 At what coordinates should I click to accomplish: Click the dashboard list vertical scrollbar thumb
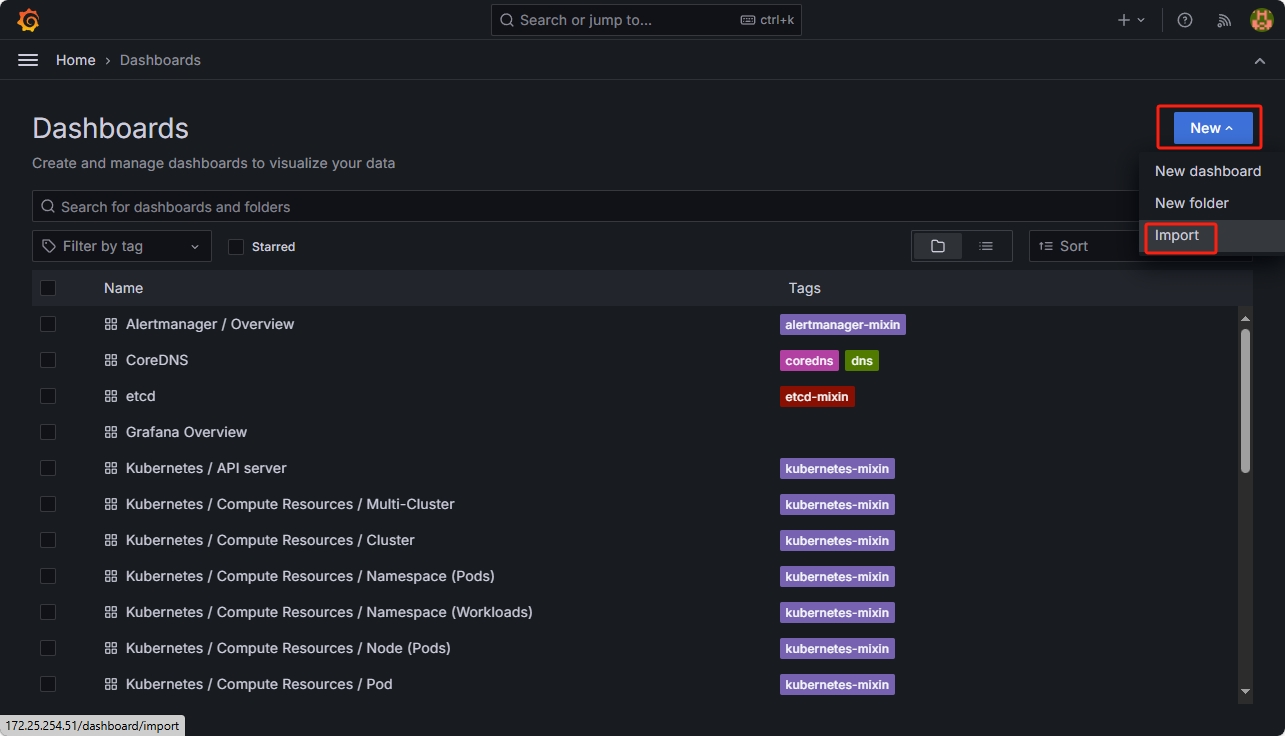pos(1245,400)
